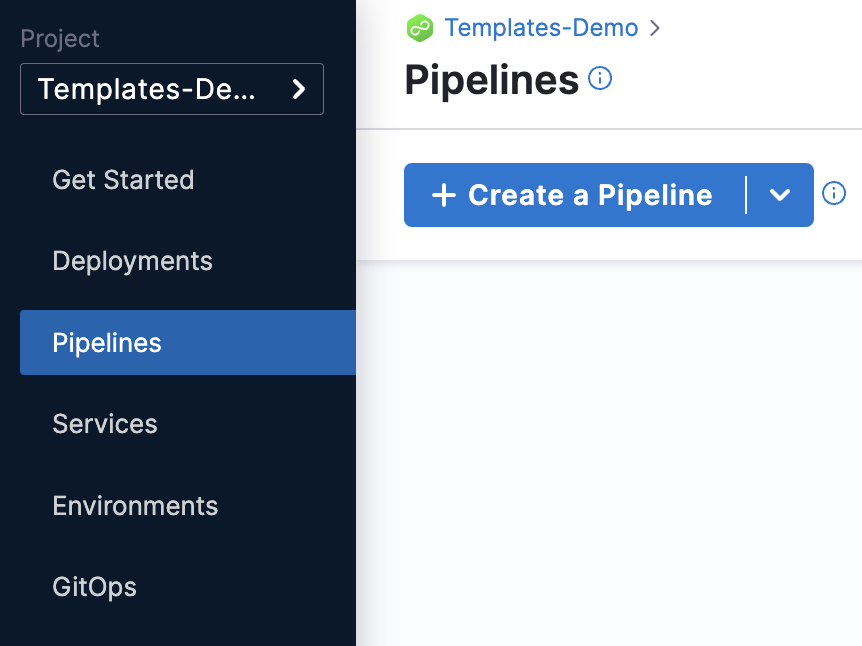Screen dimensions: 862x646
Task: Go to the Get Started page
Action: click(x=123, y=180)
